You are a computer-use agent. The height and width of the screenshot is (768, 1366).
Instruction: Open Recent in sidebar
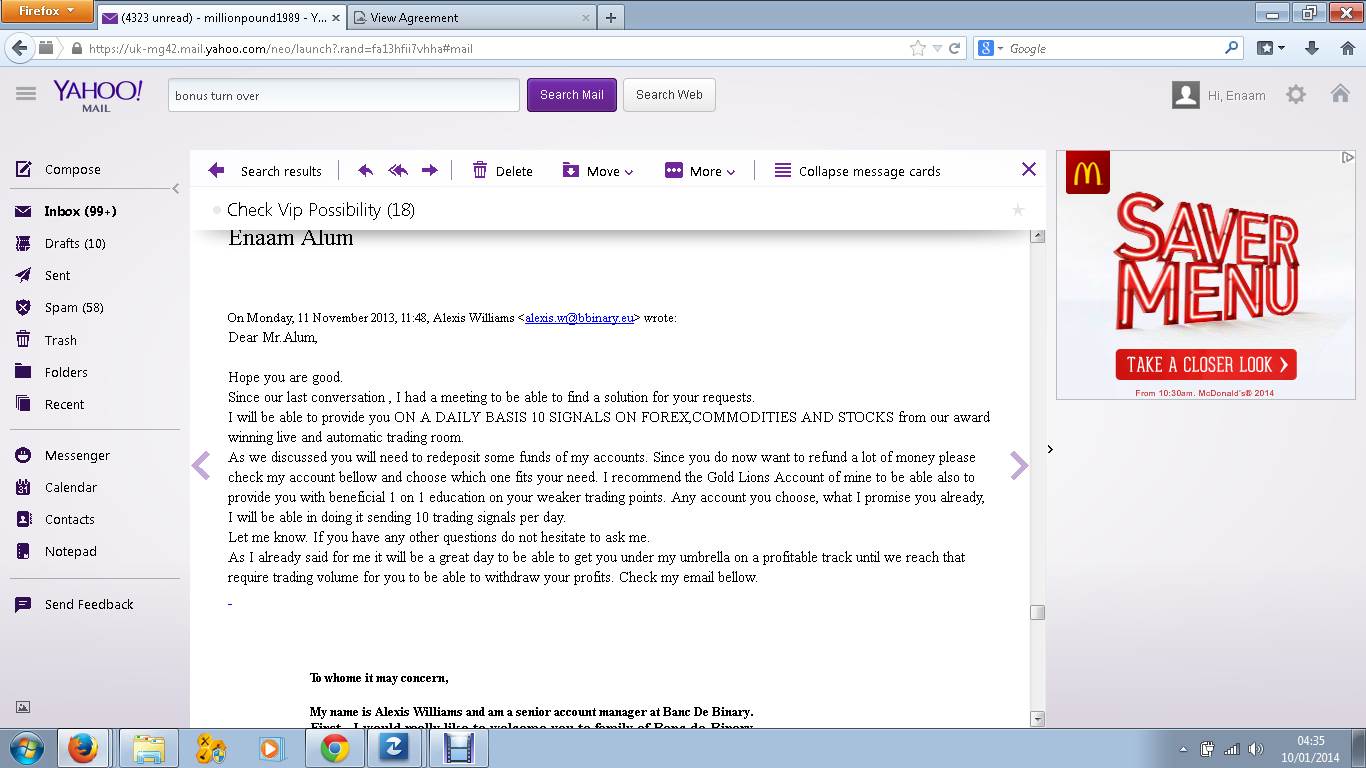[x=49, y=404]
